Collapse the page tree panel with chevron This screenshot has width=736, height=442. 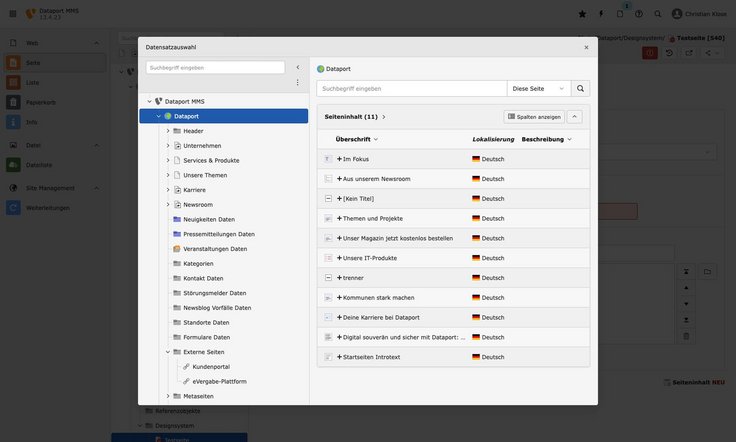click(x=297, y=67)
